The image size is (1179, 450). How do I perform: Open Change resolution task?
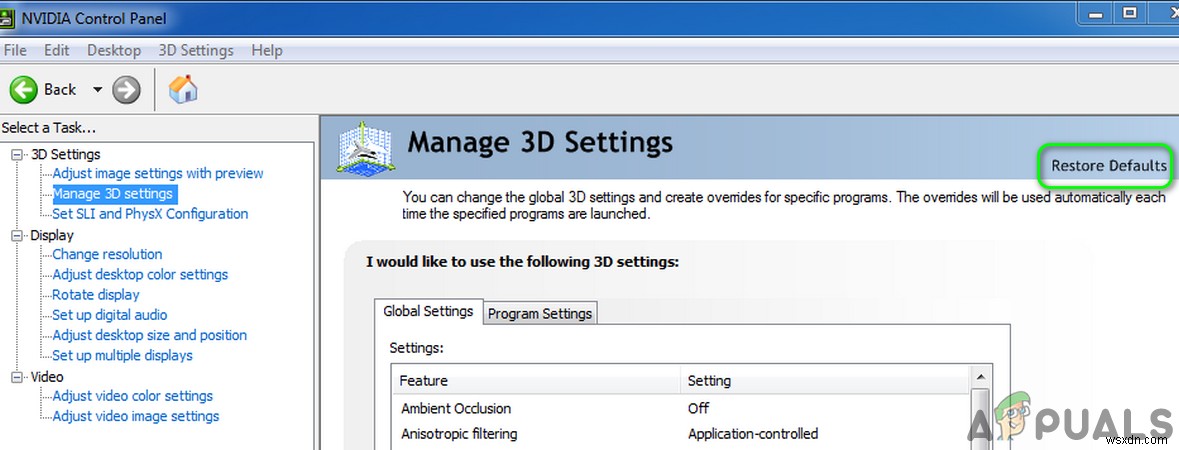click(x=108, y=254)
